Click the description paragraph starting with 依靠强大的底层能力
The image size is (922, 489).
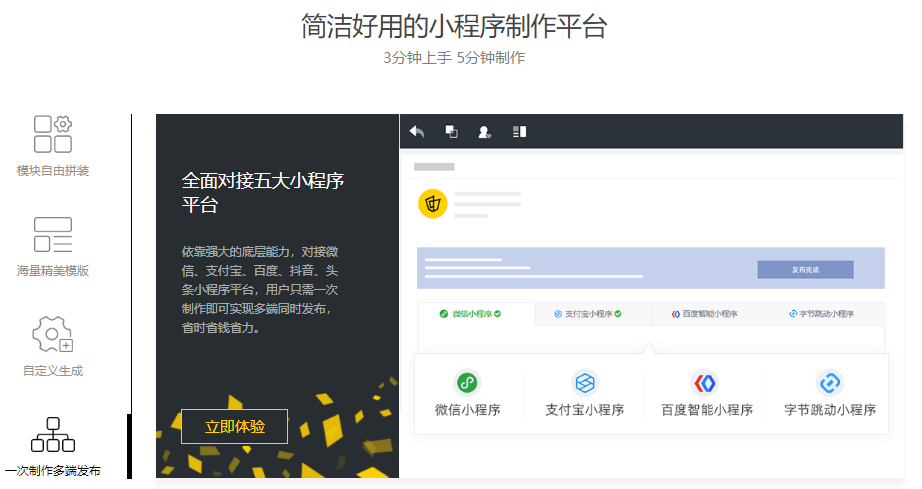pos(260,290)
